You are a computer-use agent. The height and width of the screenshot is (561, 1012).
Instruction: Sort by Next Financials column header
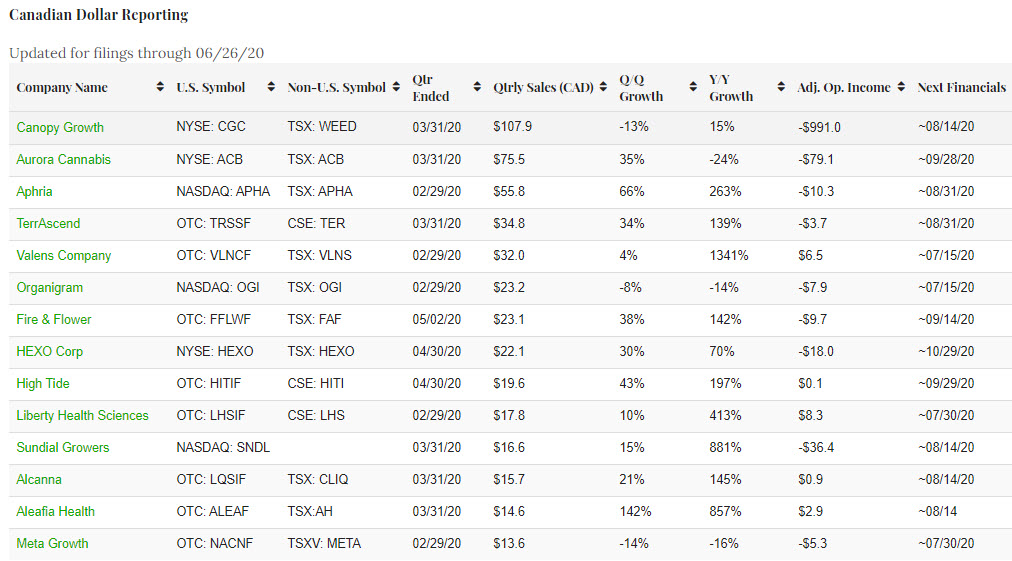tap(961, 88)
